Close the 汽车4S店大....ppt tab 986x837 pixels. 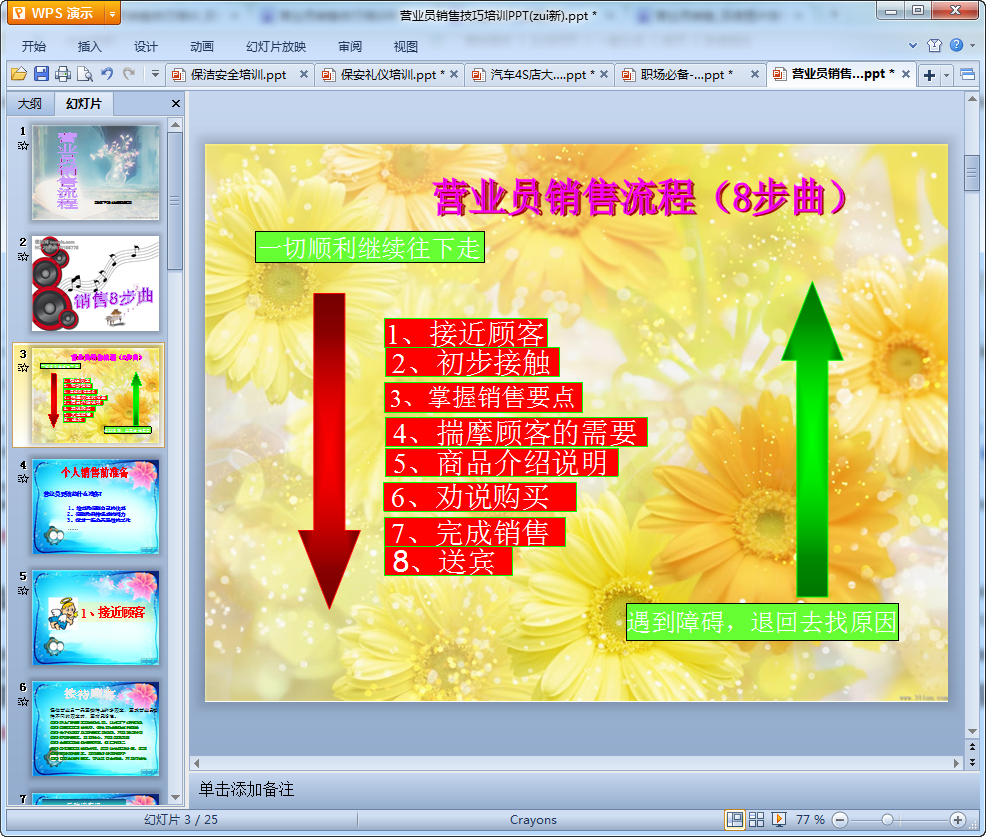[x=604, y=74]
